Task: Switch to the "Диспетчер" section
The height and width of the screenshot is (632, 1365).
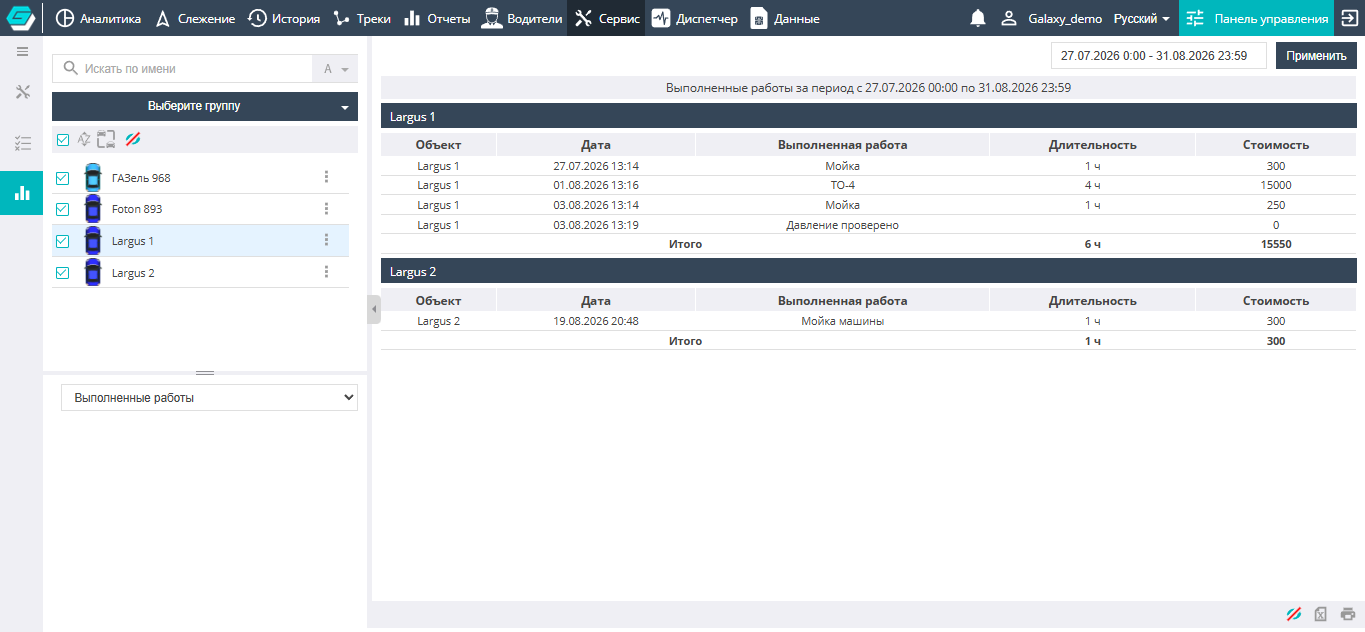Action: coord(694,18)
